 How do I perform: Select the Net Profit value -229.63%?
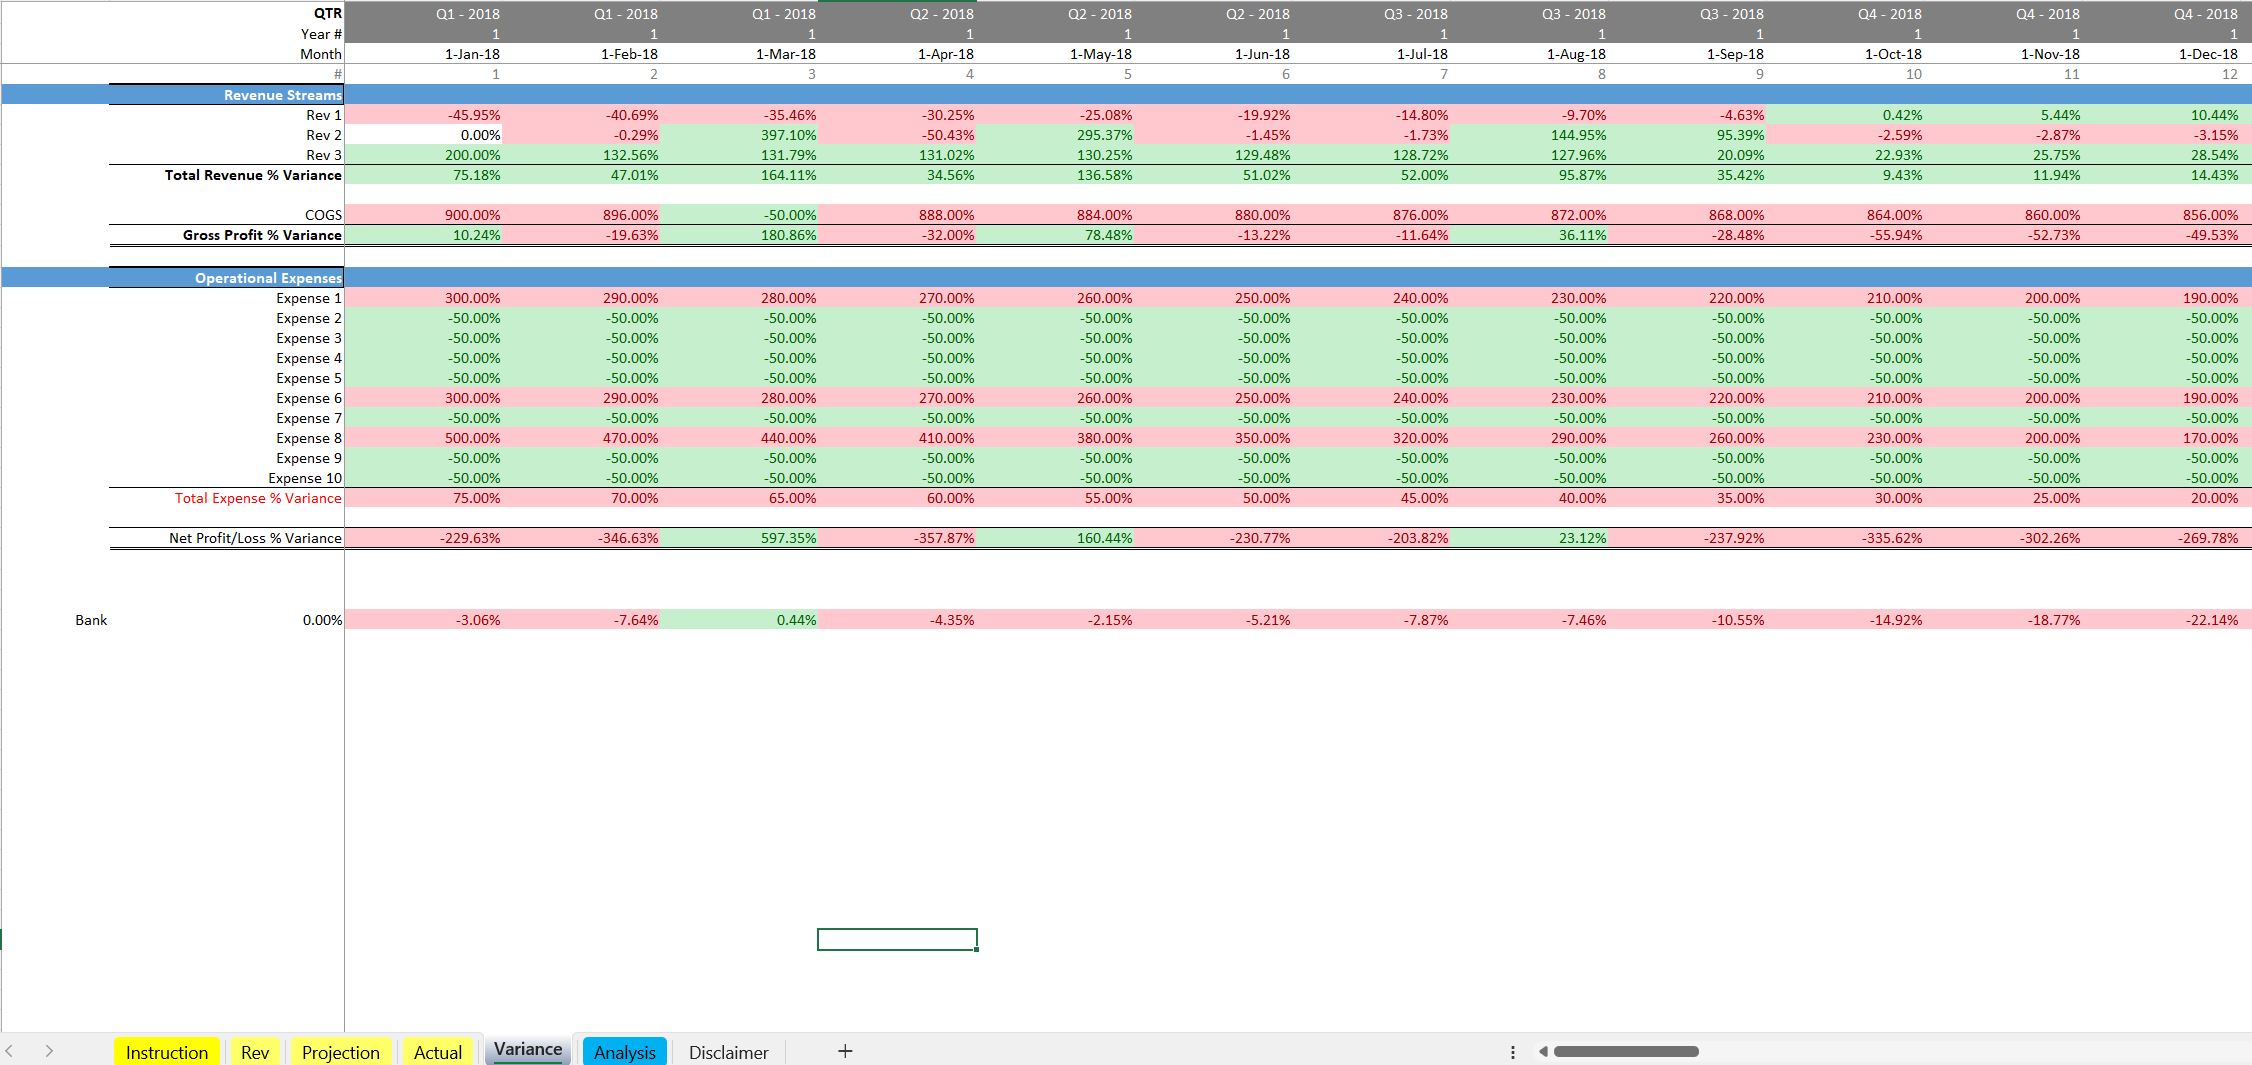tap(423, 538)
